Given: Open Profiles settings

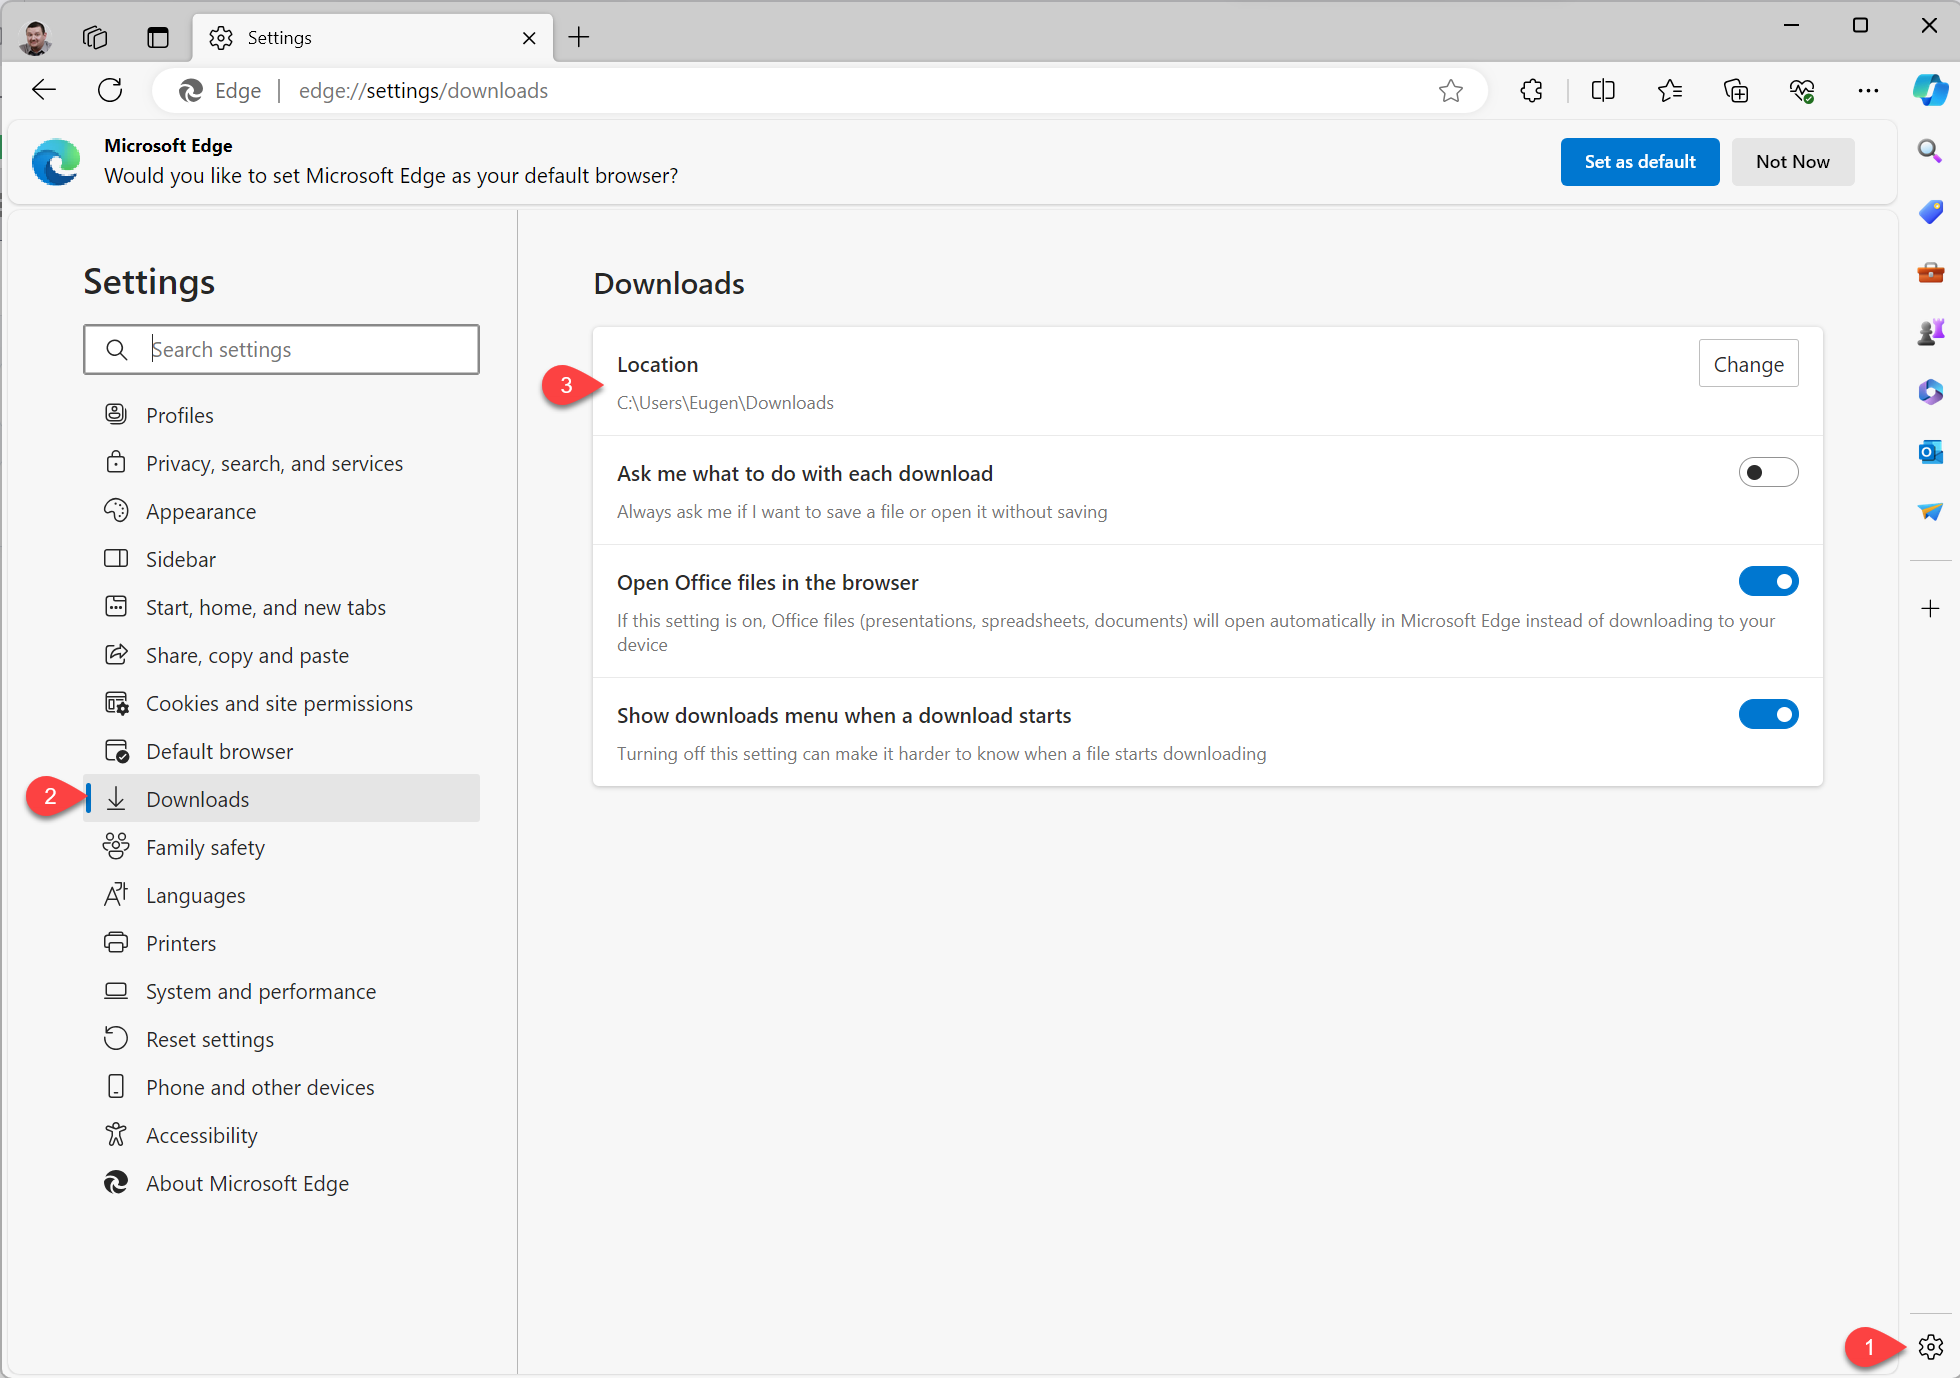Looking at the screenshot, I should coord(281,415).
